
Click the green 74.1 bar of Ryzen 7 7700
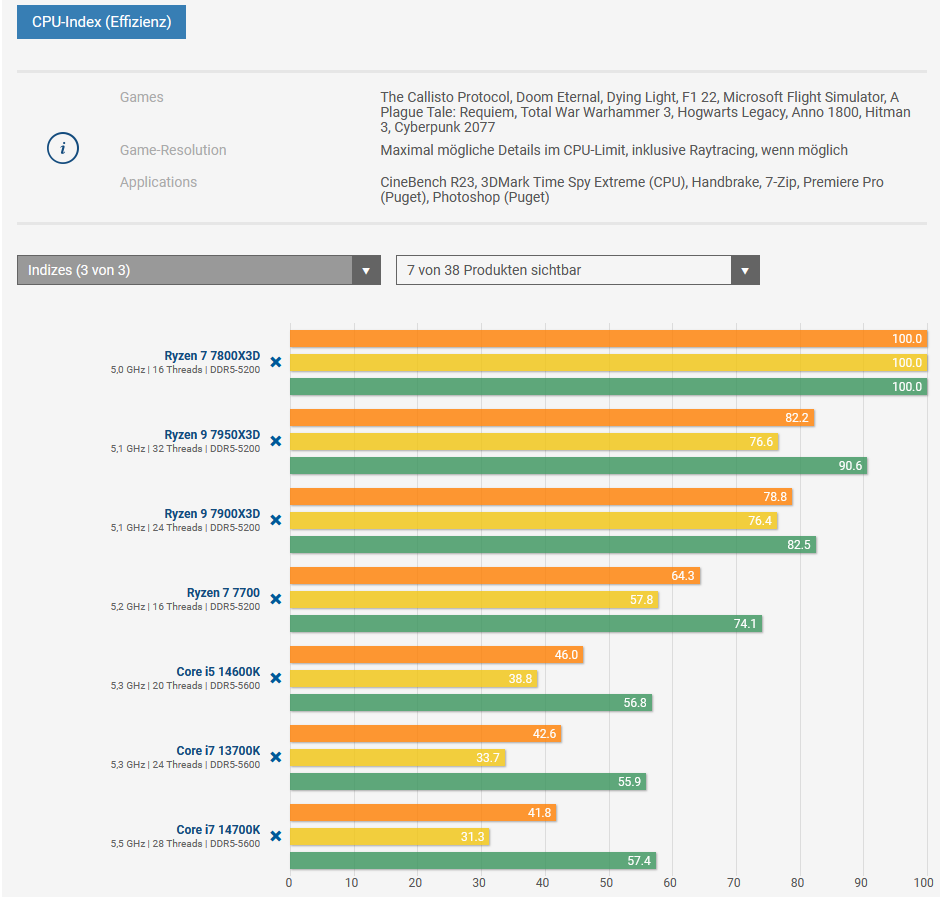(x=526, y=624)
